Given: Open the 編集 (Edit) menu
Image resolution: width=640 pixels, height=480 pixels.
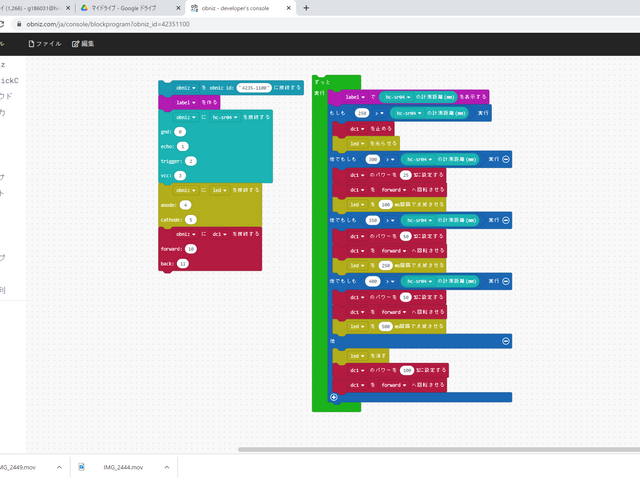Looking at the screenshot, I should 83,44.
